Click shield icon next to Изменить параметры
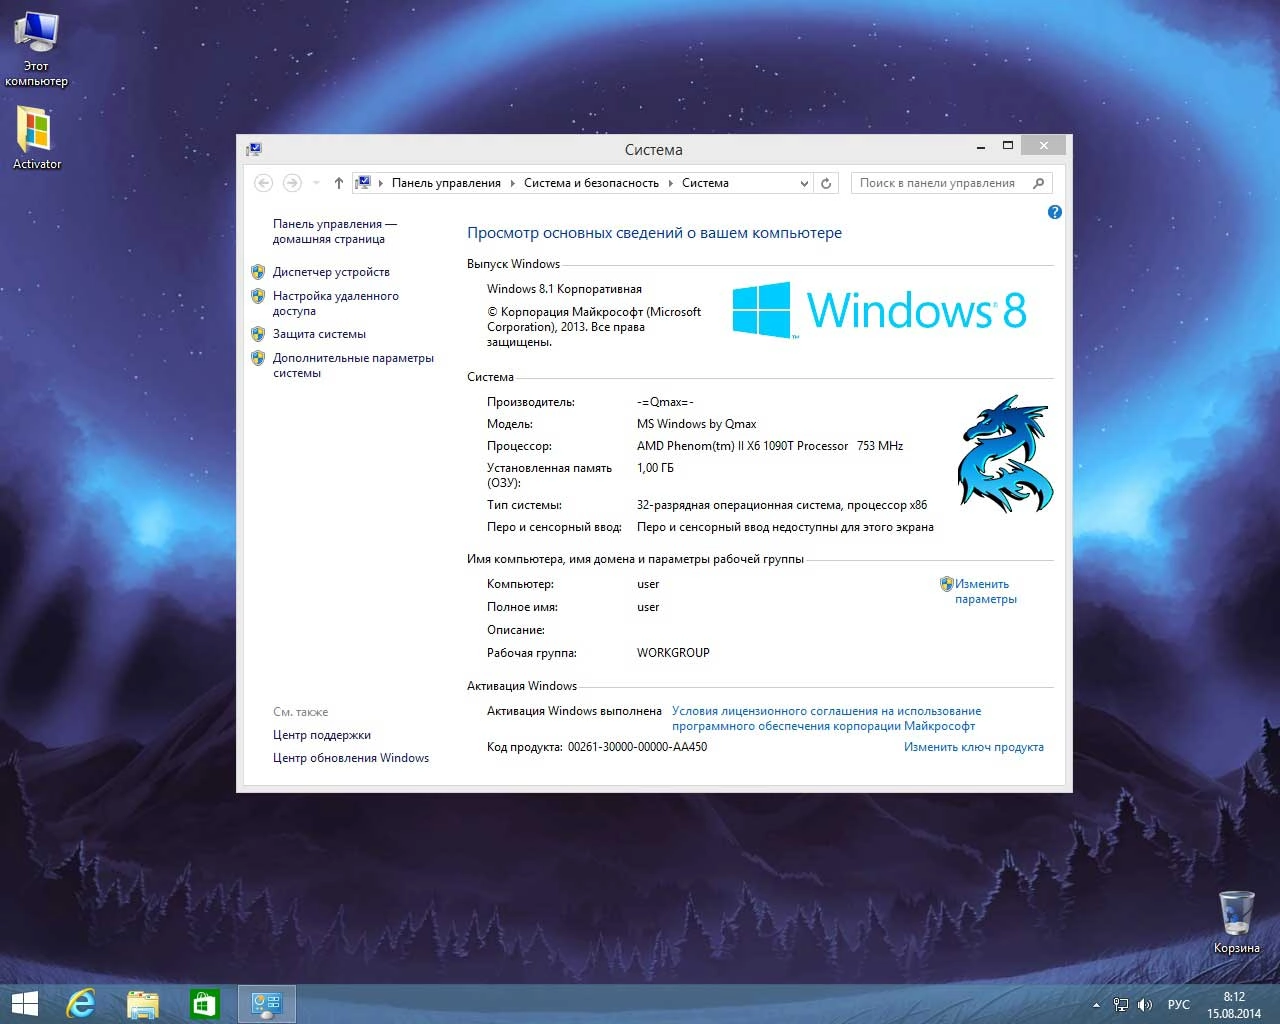 946,584
